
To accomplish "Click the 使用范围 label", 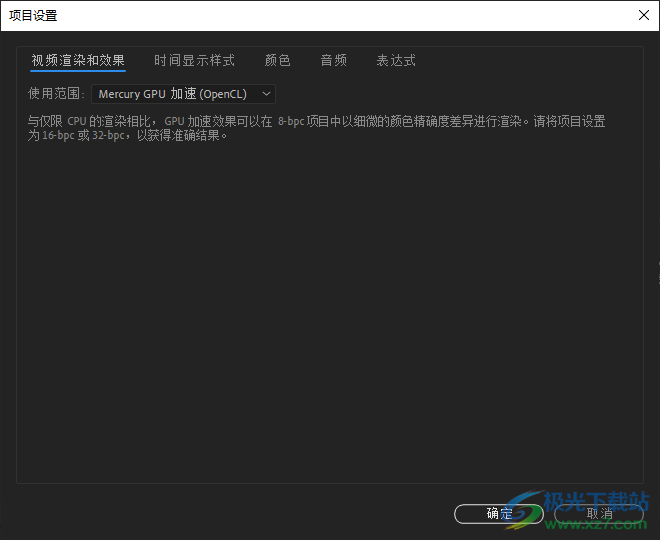I will click(56, 93).
